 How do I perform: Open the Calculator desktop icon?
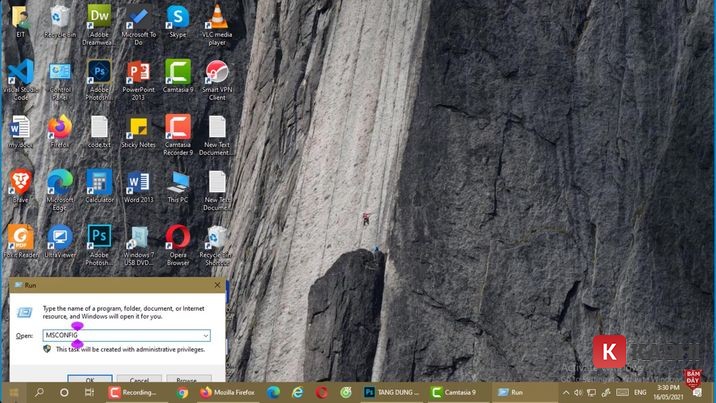99,186
